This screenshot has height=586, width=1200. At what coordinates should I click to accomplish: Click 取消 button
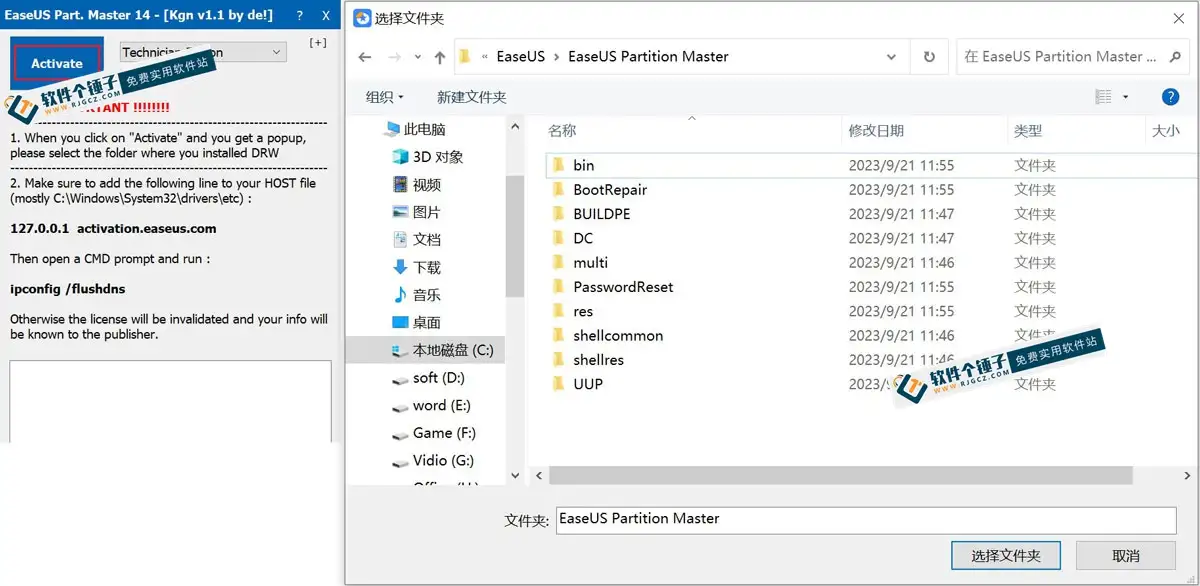click(1125, 556)
